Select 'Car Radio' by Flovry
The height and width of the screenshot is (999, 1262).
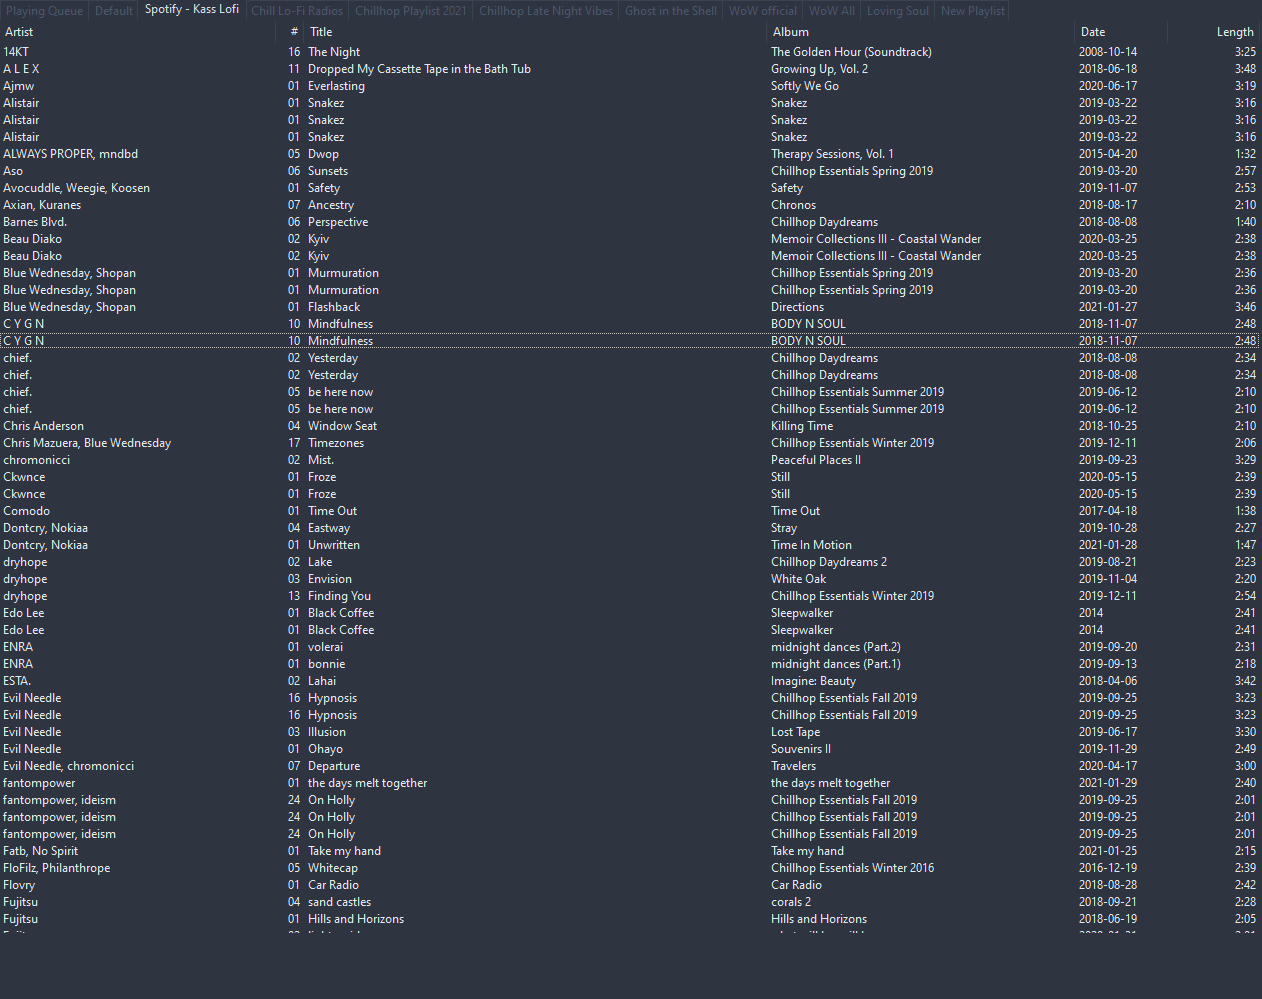click(333, 885)
